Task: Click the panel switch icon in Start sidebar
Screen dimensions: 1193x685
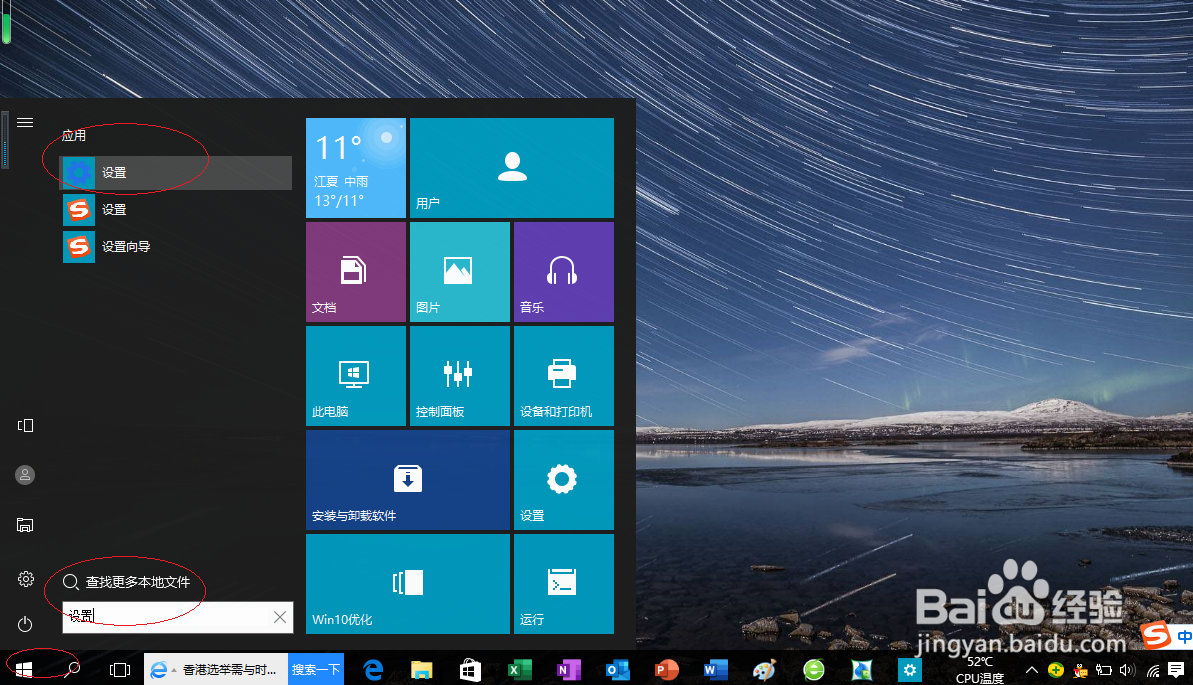Action: click(25, 425)
